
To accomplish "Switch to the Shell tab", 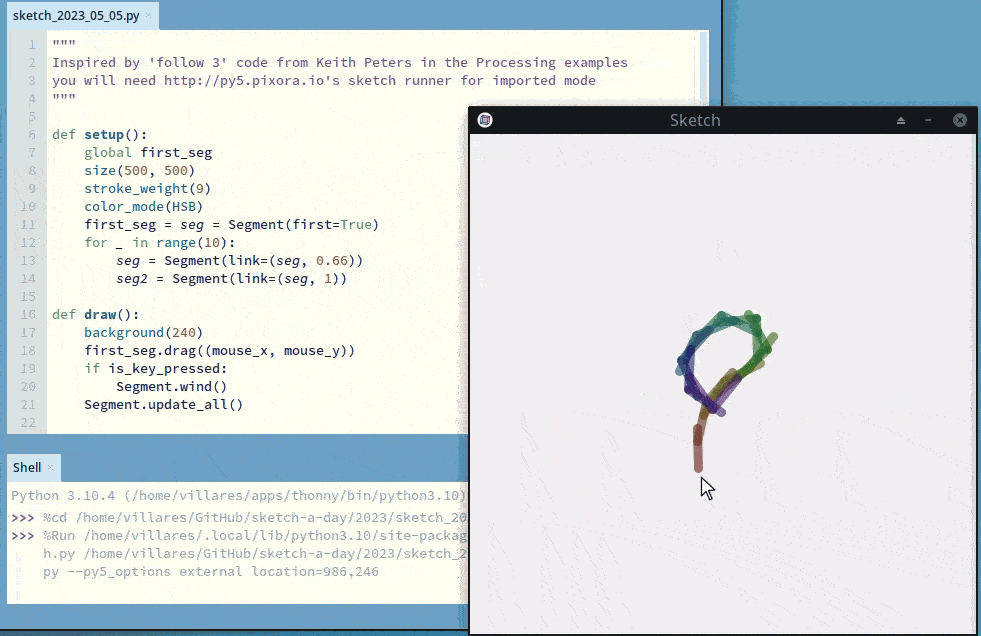I will pyautogui.click(x=26, y=467).
